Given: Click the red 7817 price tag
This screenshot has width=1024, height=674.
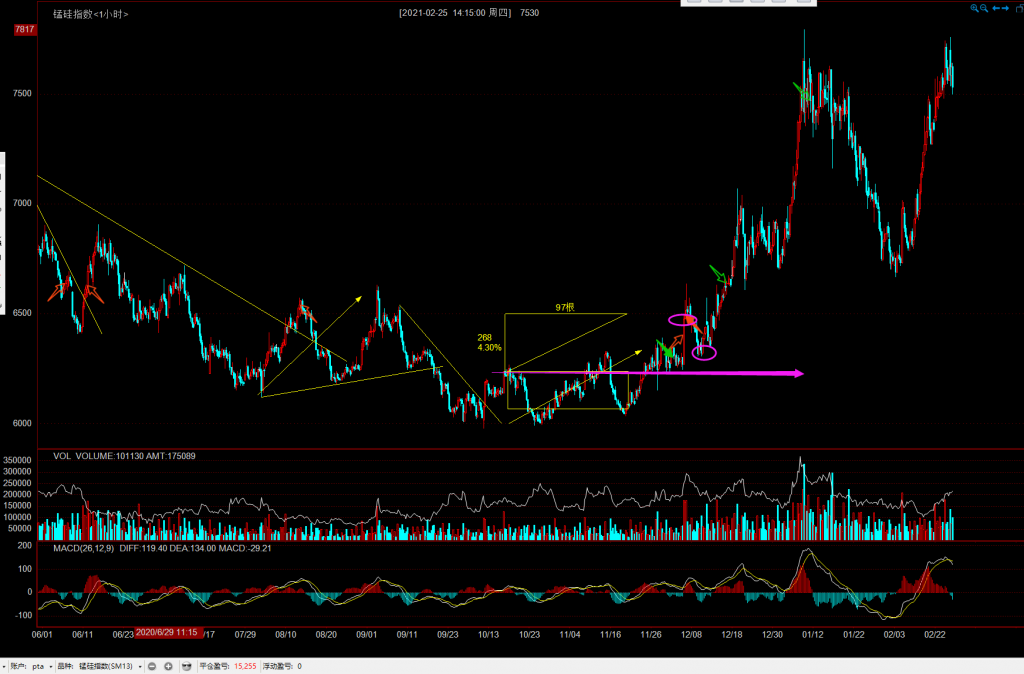Looking at the screenshot, I should 25,30.
